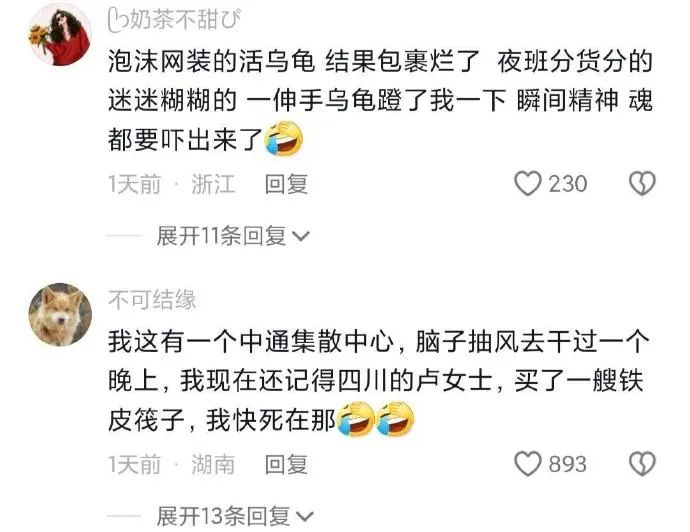This screenshot has width=690, height=532.
Task: Open username 奶茶不甜 profile
Action: click(174, 20)
